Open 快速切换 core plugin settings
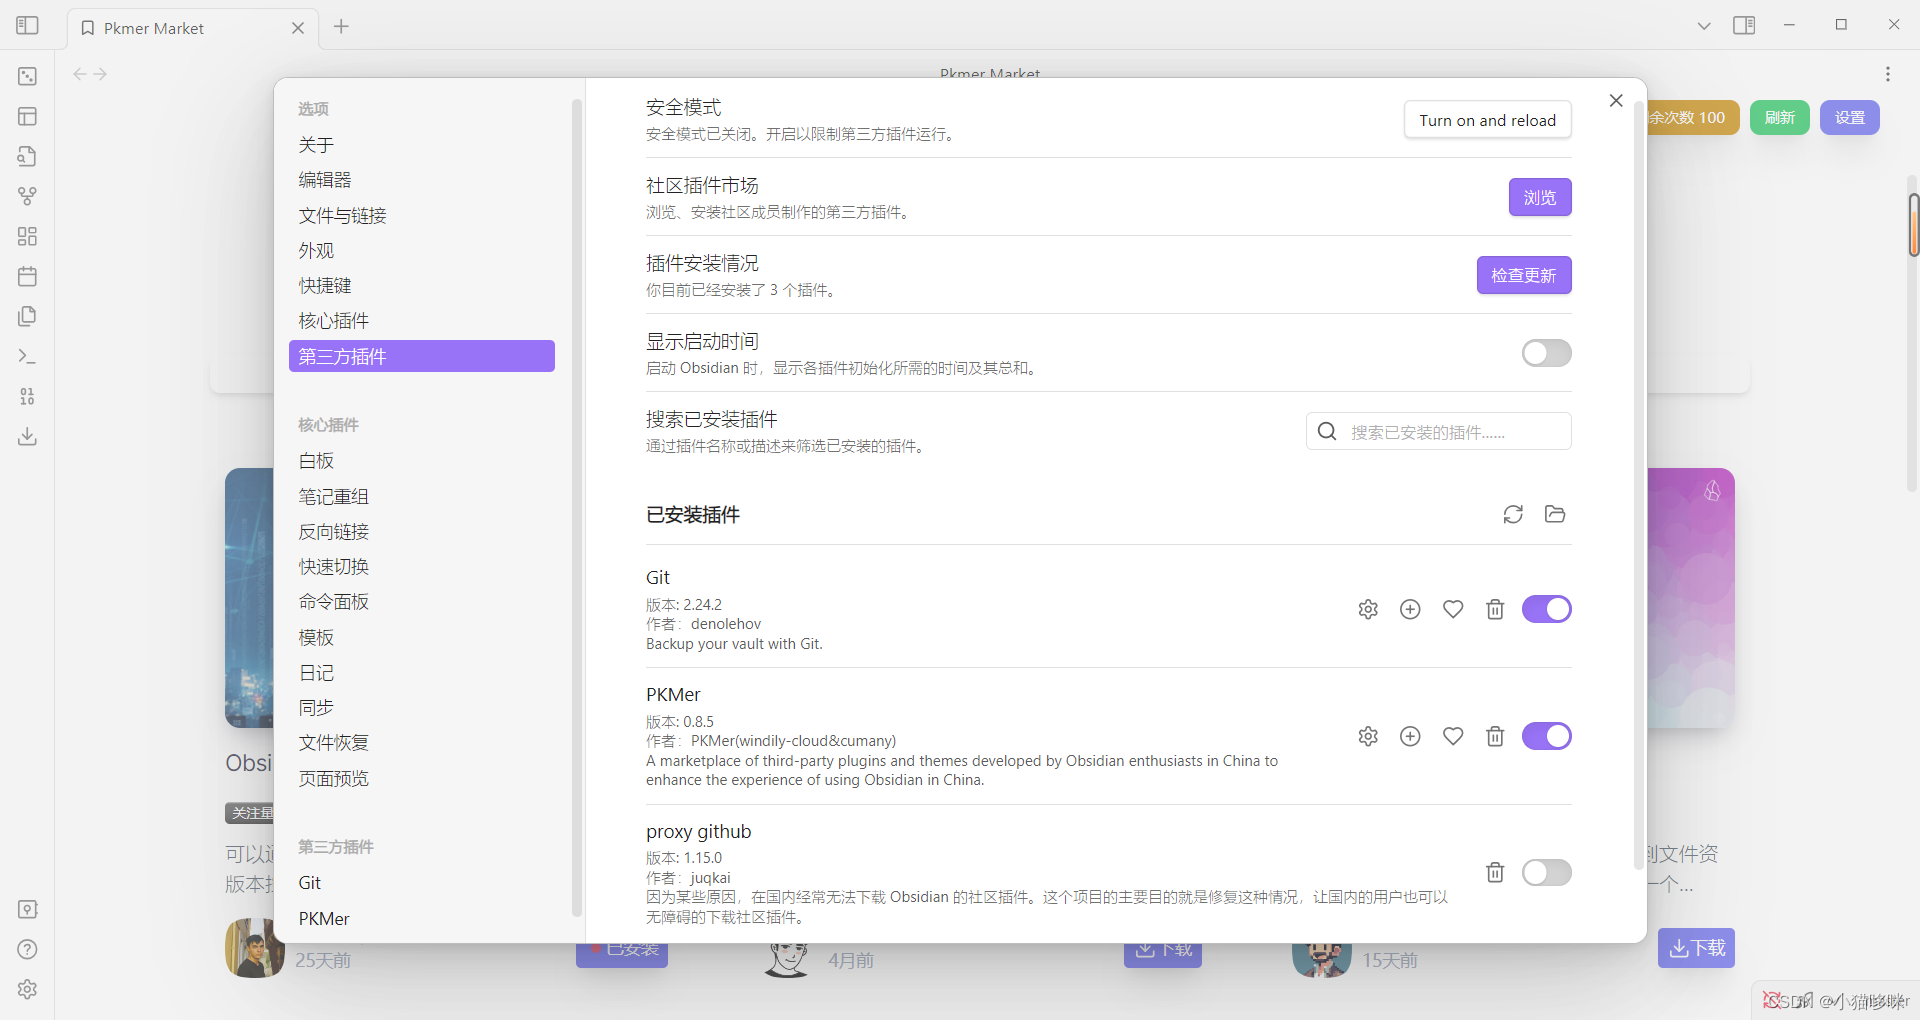This screenshot has width=1920, height=1020. 422,567
